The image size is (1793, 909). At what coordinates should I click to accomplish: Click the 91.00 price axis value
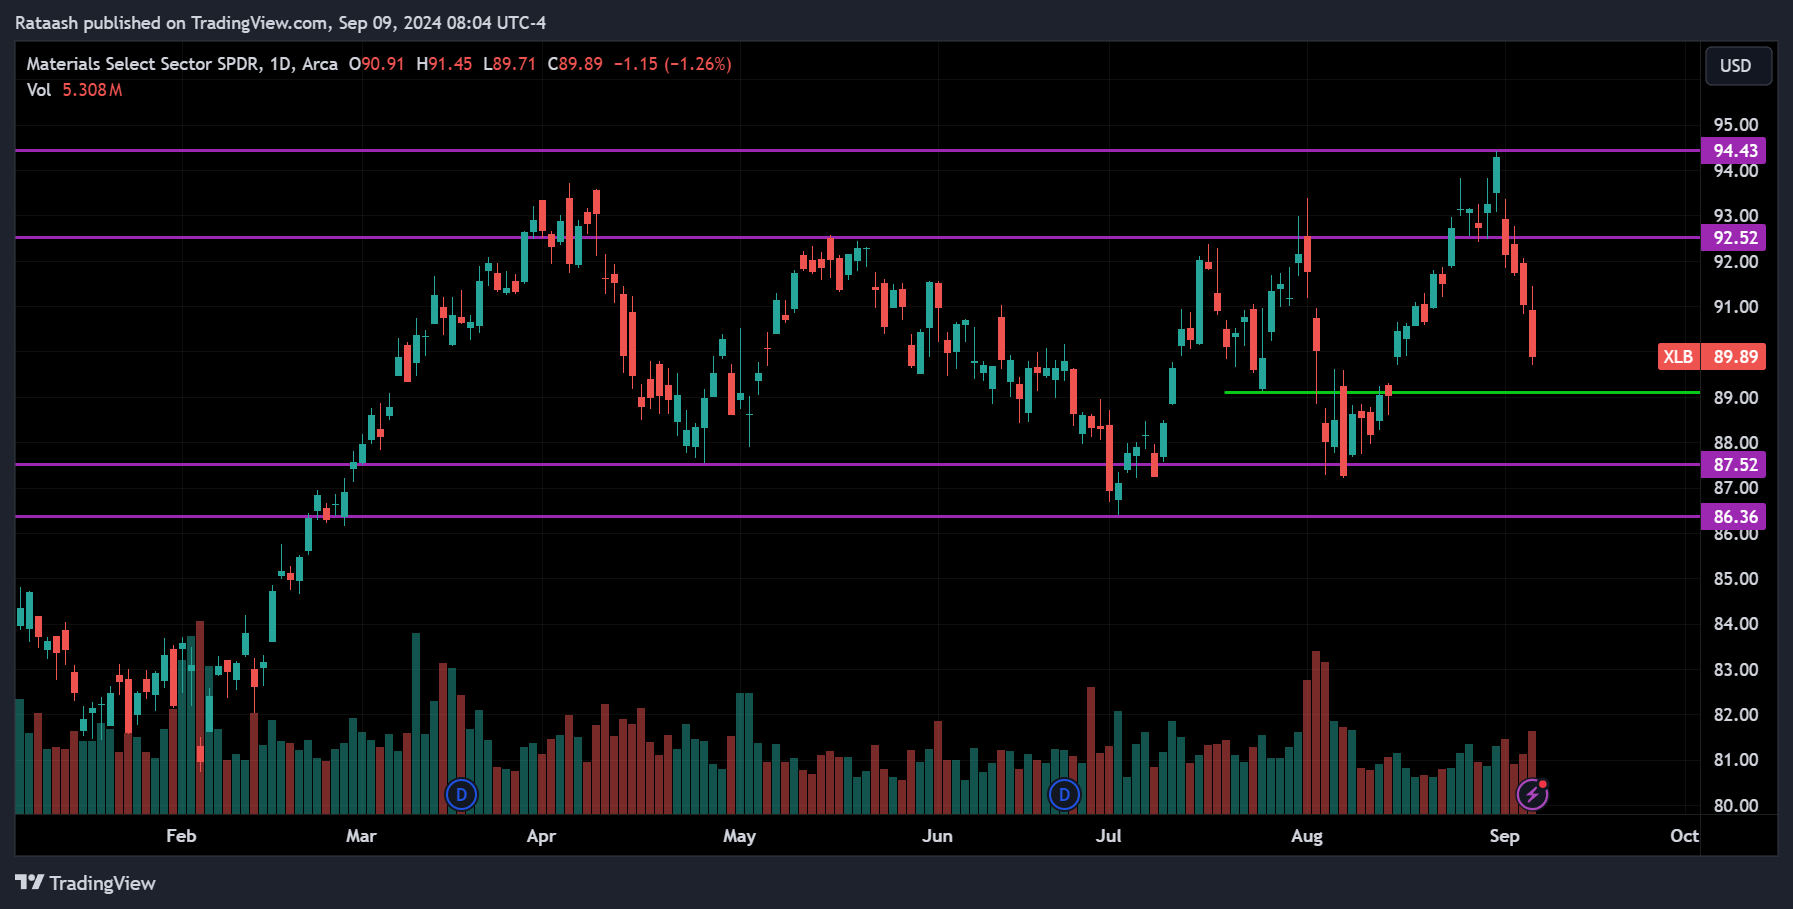click(1736, 307)
